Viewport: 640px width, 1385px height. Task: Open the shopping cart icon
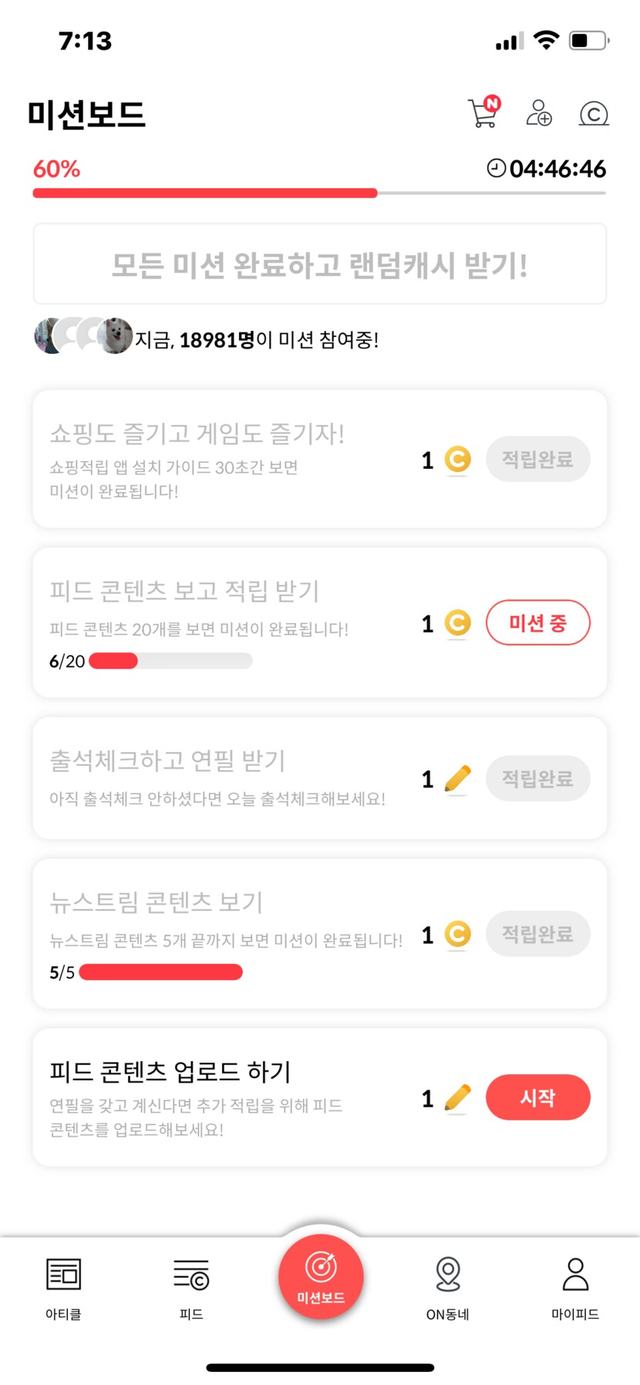(x=483, y=113)
